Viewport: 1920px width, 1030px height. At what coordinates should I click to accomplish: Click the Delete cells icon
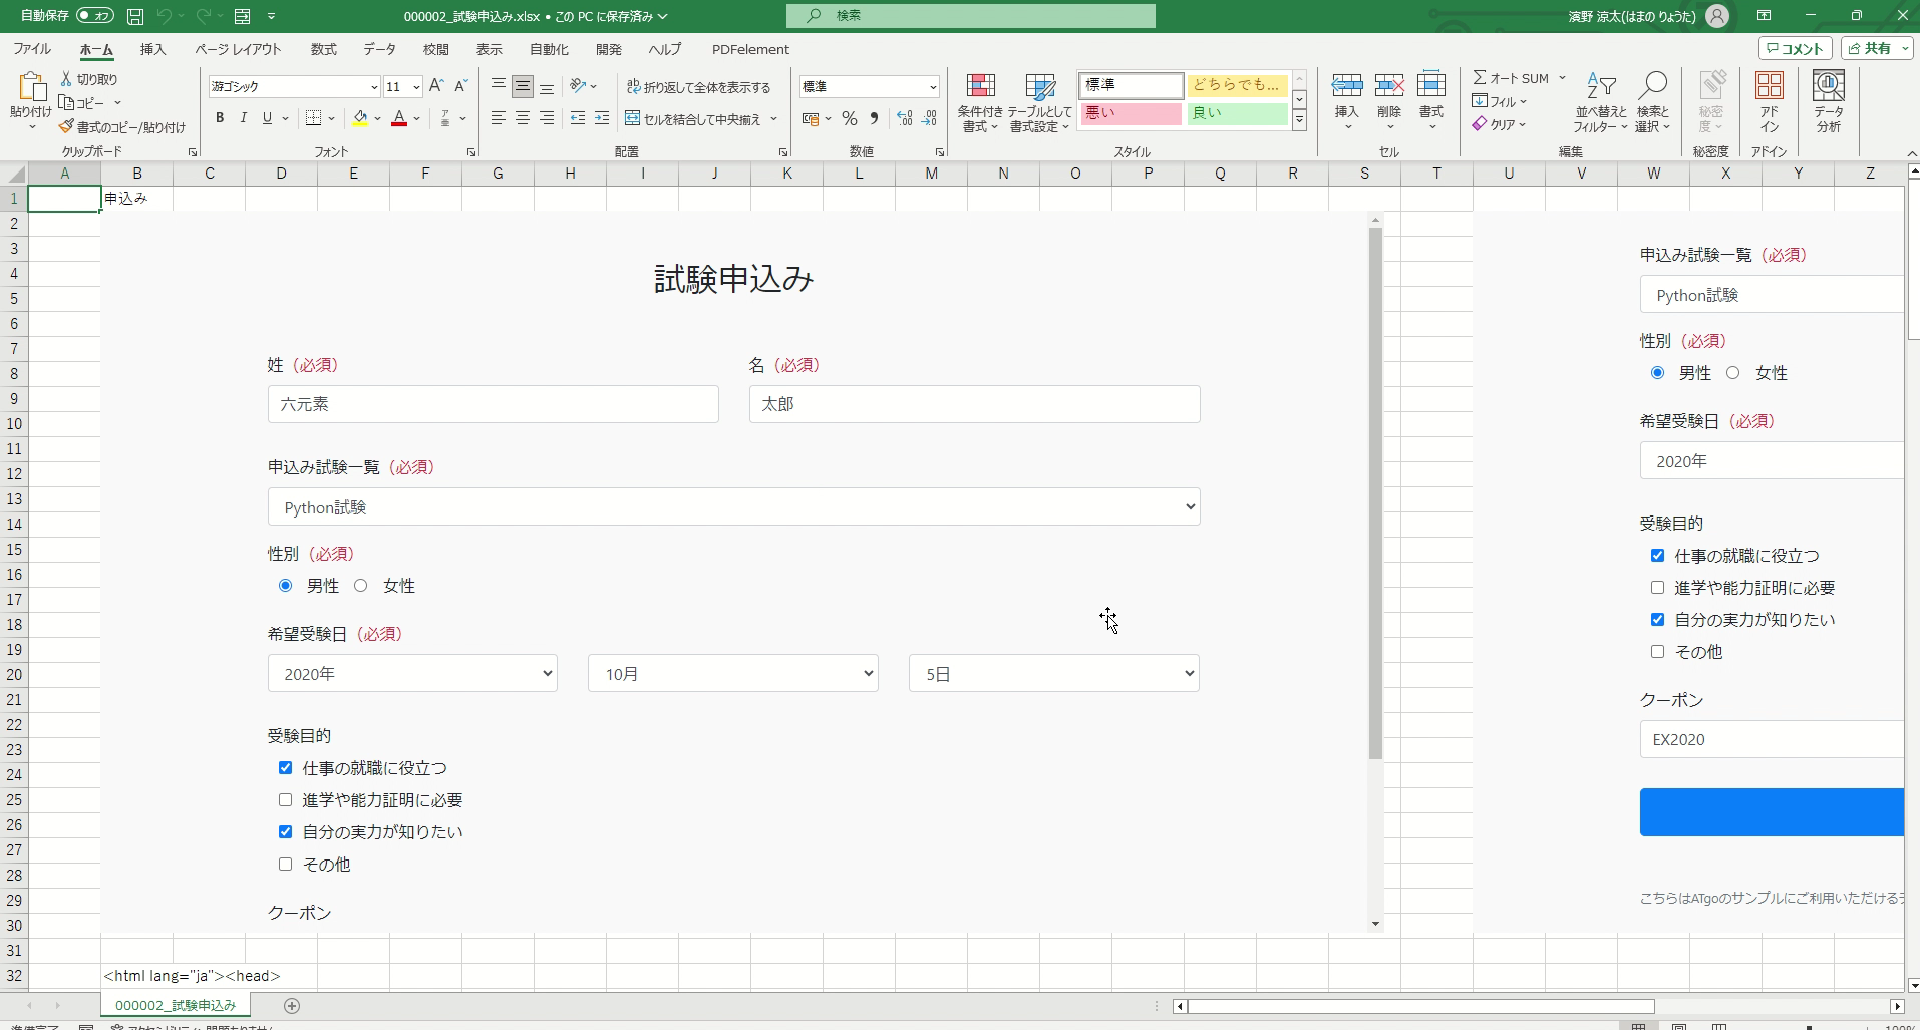[x=1389, y=86]
